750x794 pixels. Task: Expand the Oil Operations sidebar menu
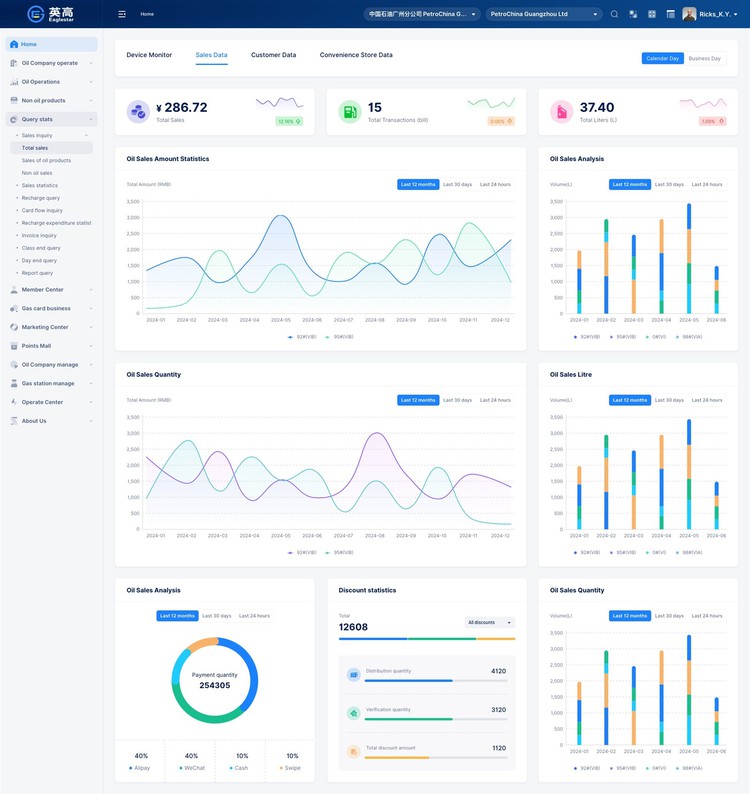click(50, 82)
